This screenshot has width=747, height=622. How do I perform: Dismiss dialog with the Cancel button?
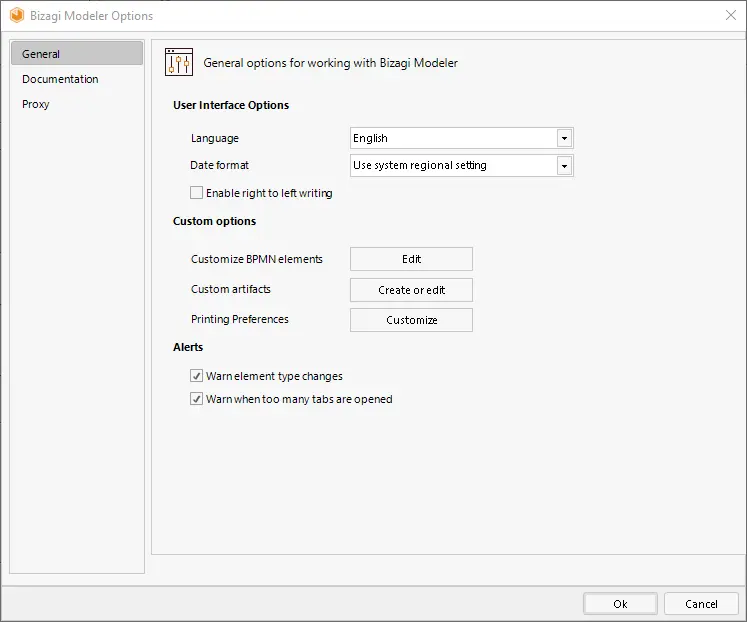[x=701, y=604]
